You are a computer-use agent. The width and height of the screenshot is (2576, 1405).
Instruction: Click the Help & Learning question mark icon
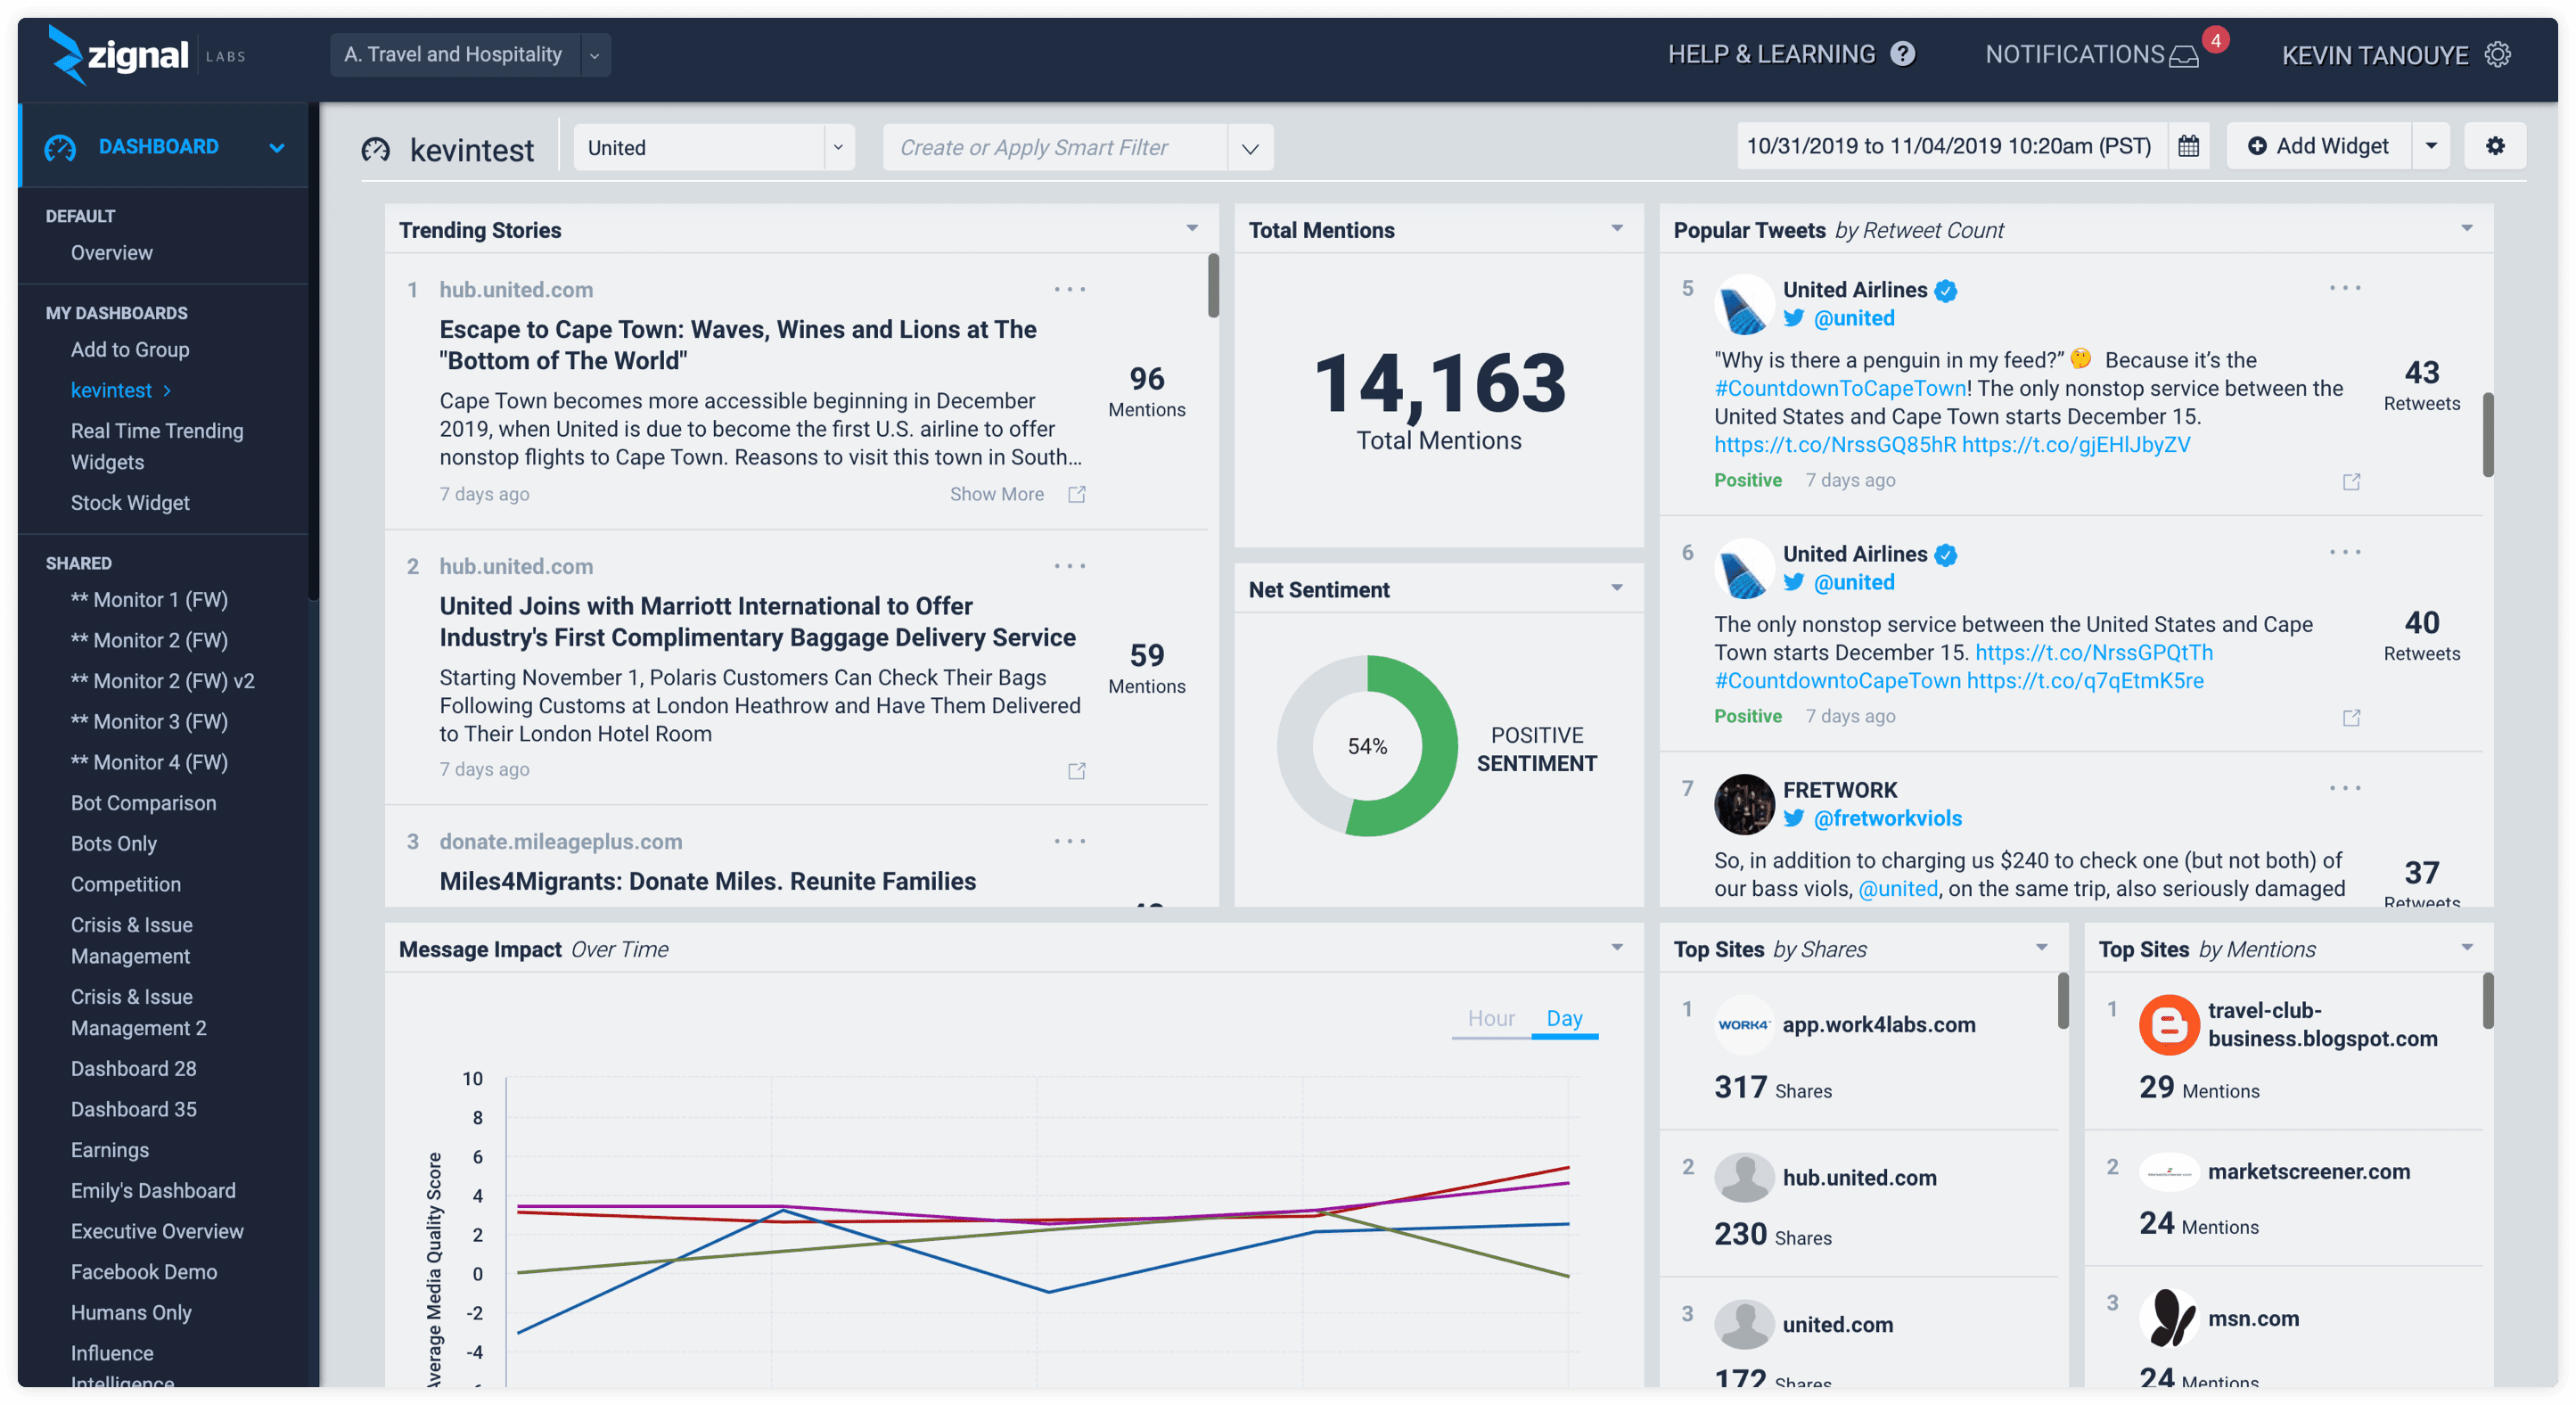(1903, 54)
